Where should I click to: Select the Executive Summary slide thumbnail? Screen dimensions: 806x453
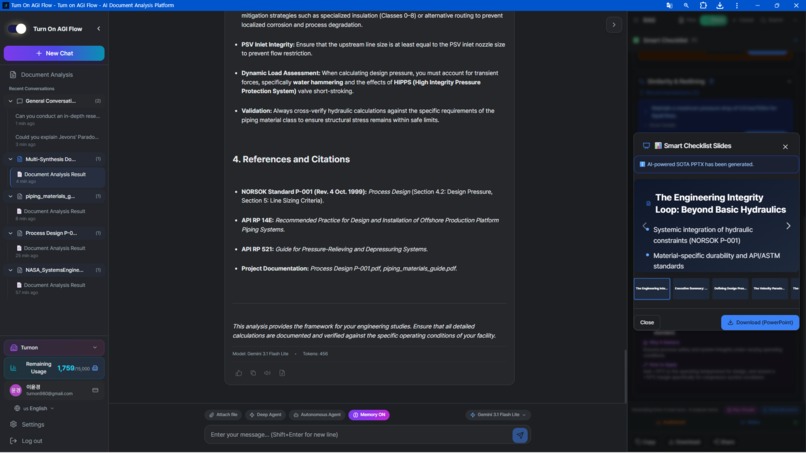pyautogui.click(x=691, y=288)
